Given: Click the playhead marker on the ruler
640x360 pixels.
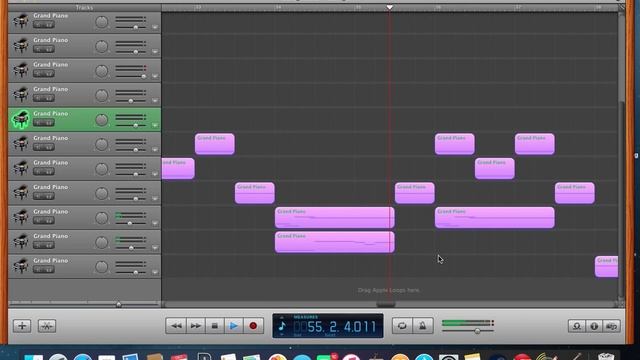Looking at the screenshot, I should [x=390, y=7].
